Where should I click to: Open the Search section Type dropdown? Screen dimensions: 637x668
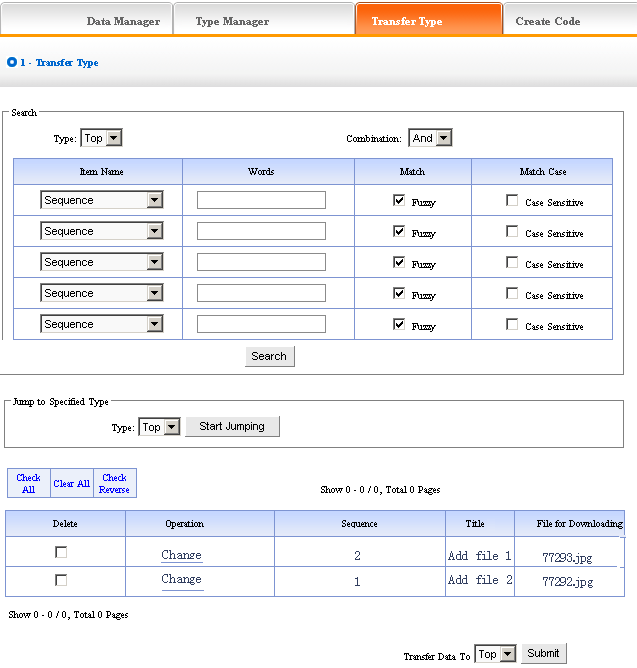point(101,138)
